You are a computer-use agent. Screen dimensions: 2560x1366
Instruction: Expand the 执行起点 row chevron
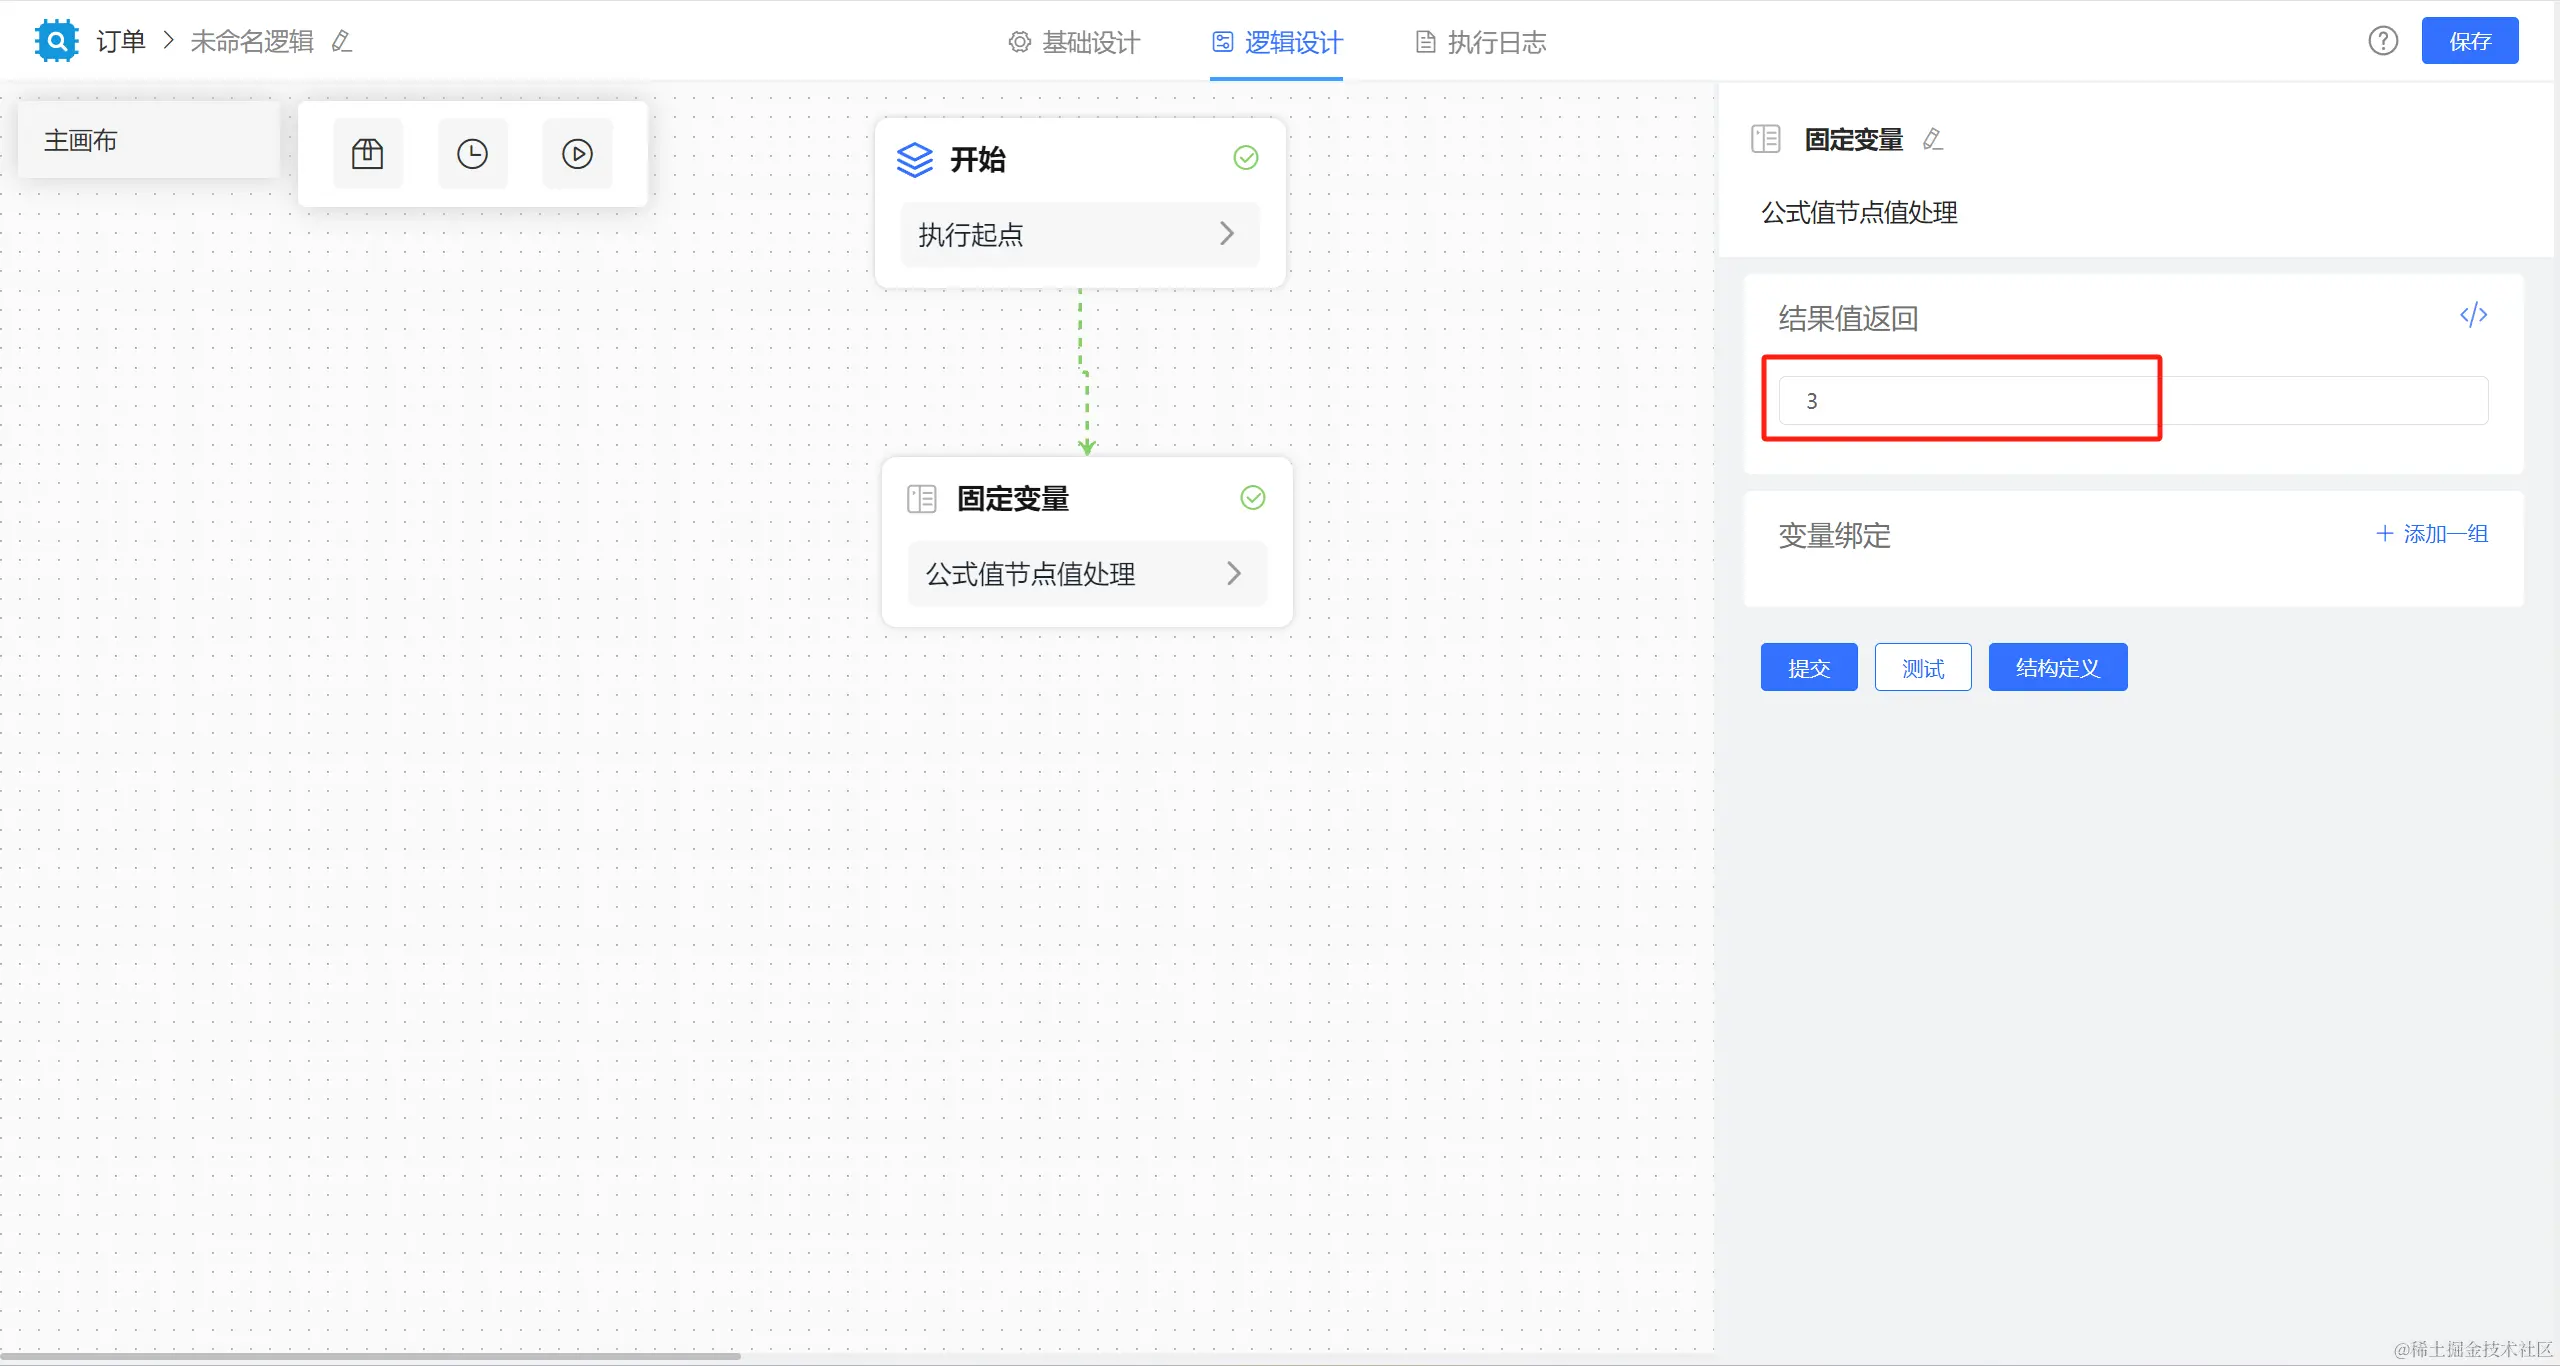coord(1226,234)
